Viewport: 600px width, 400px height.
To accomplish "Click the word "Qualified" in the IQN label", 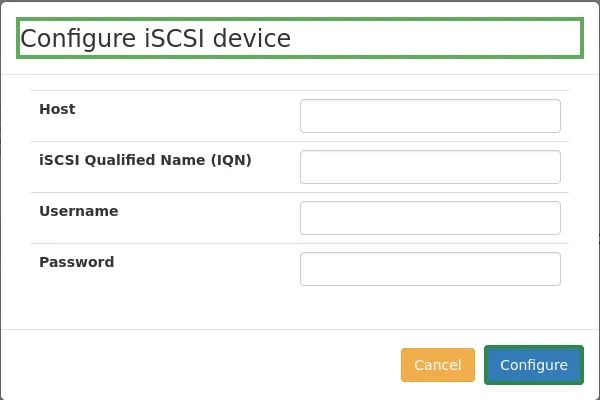I will (x=118, y=160).
